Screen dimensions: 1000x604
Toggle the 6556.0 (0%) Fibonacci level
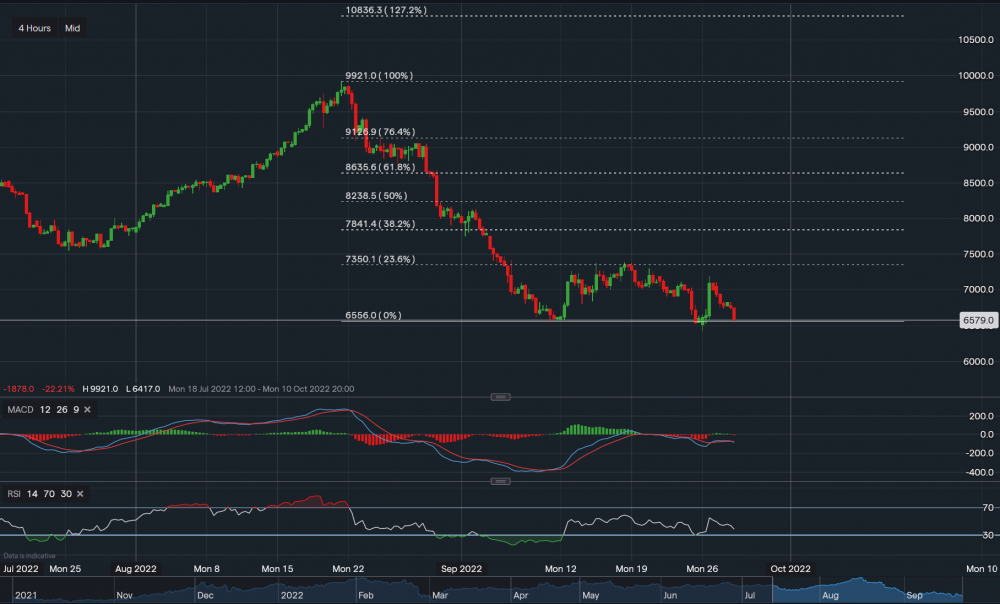point(372,314)
